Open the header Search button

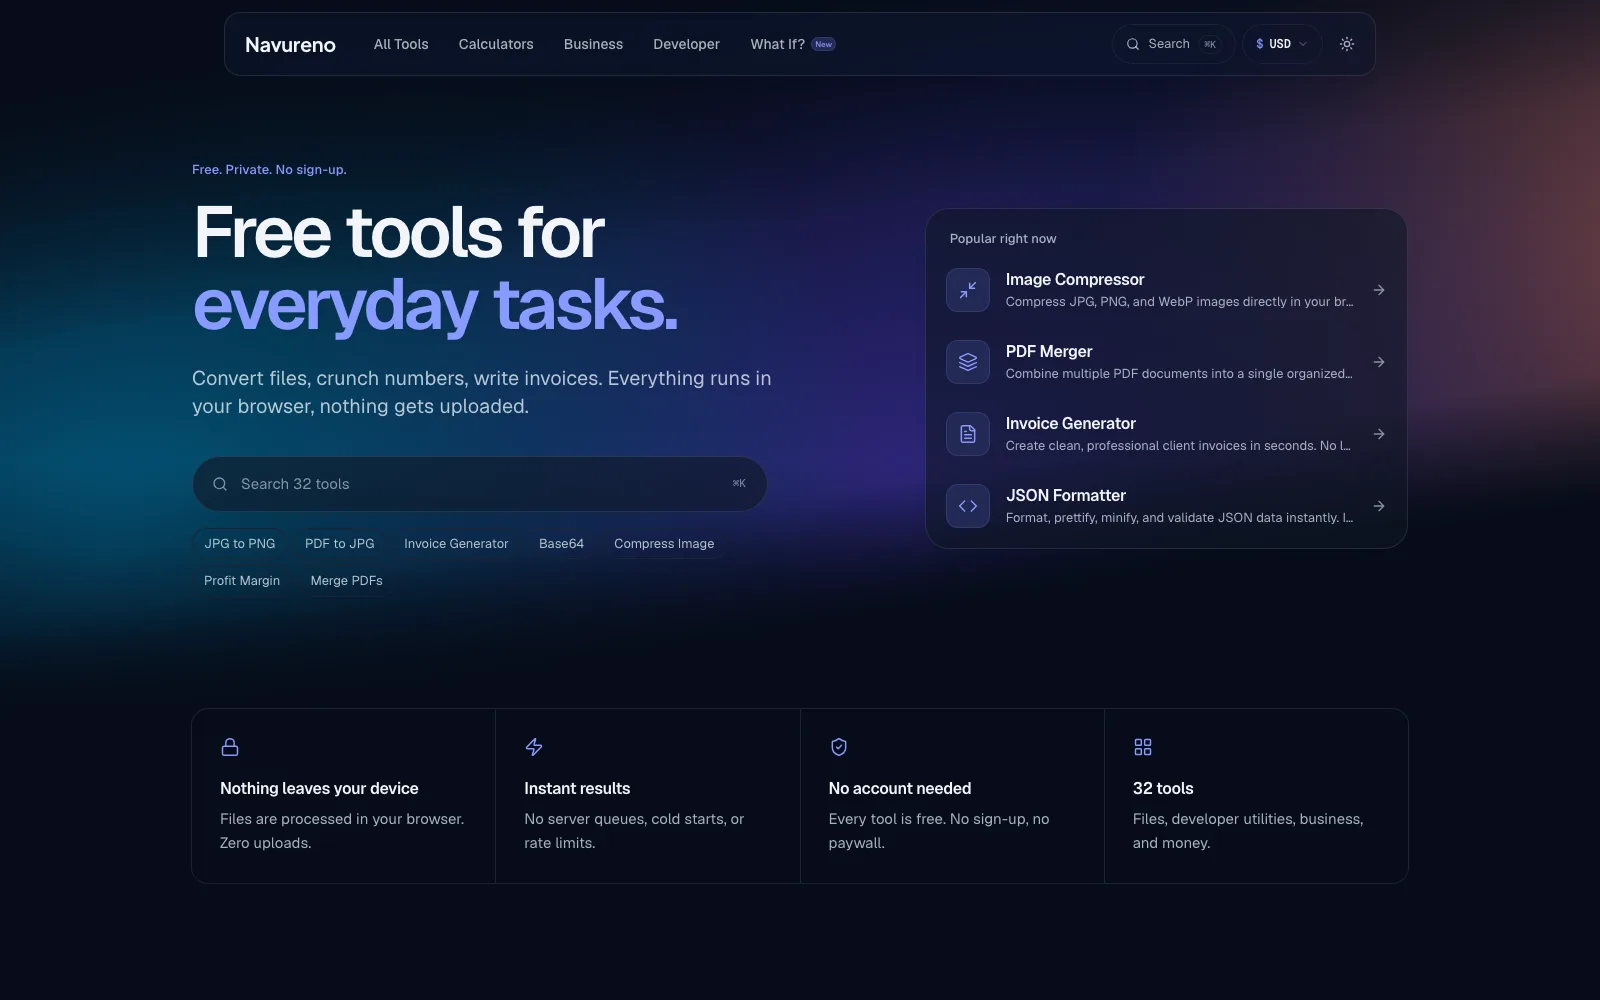(x=1172, y=44)
